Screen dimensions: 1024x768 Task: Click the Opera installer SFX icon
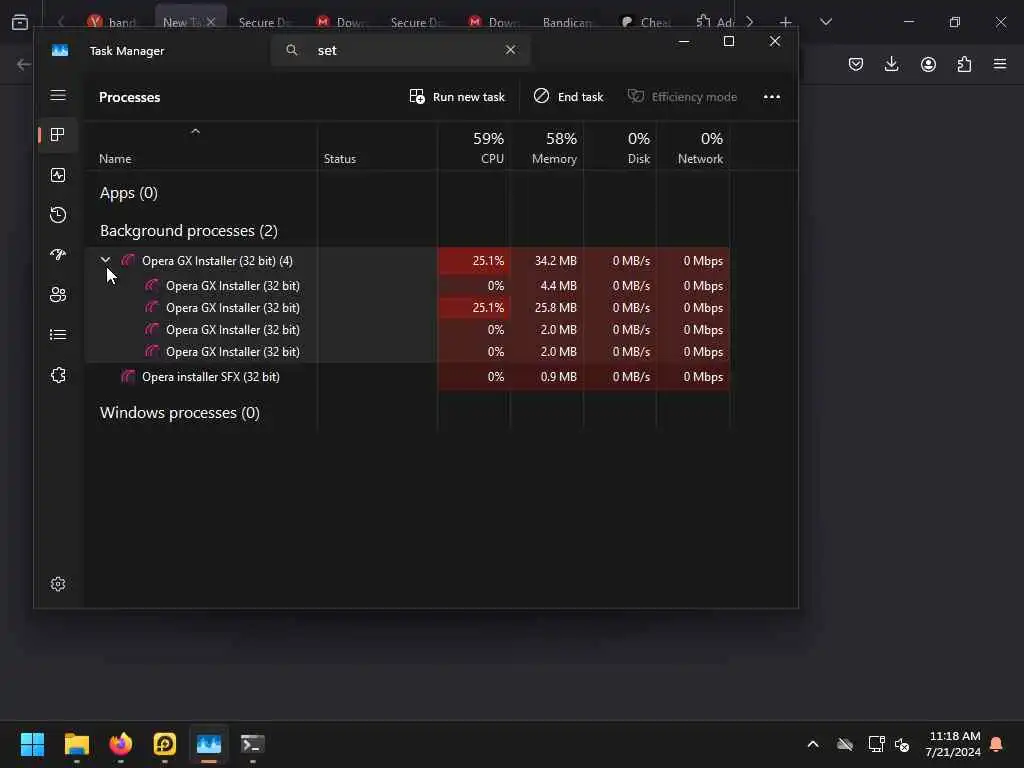(128, 376)
